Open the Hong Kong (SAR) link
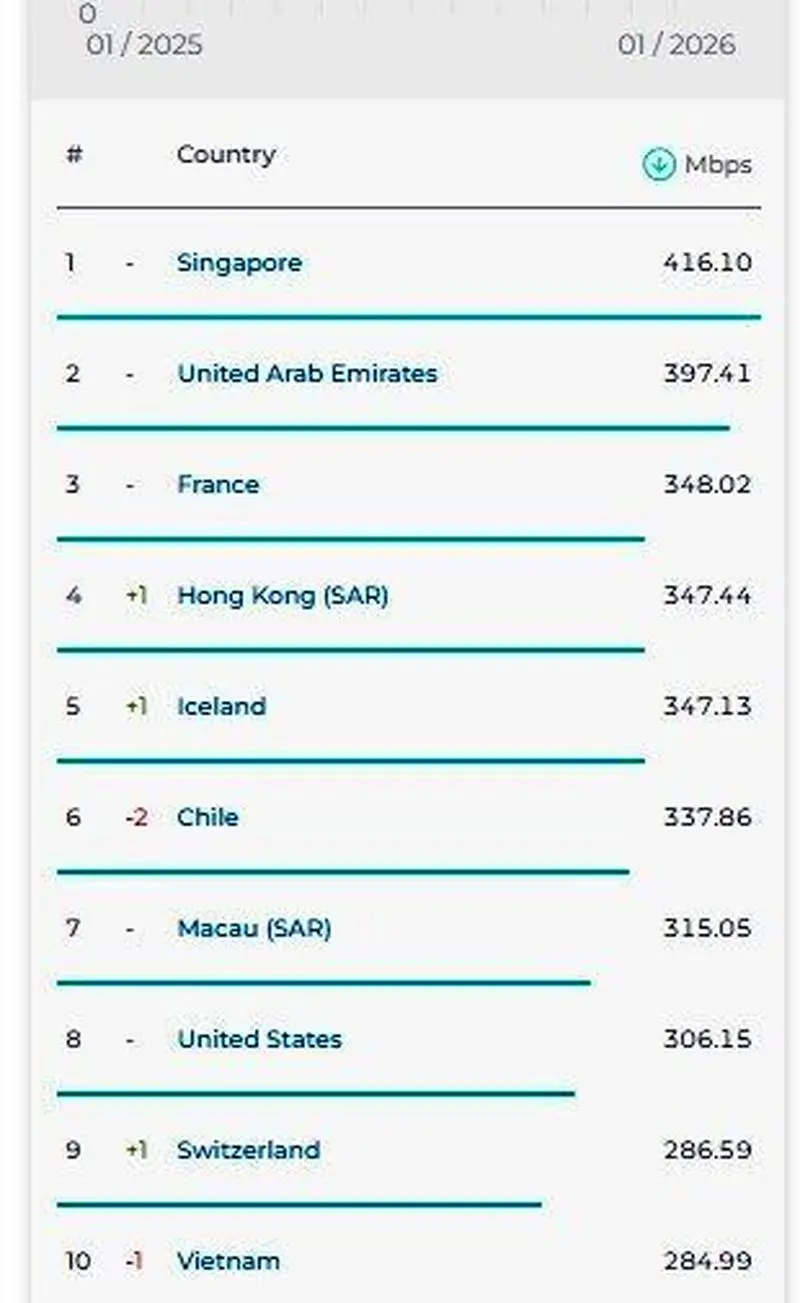Screen dimensions: 800x1303 283,596
